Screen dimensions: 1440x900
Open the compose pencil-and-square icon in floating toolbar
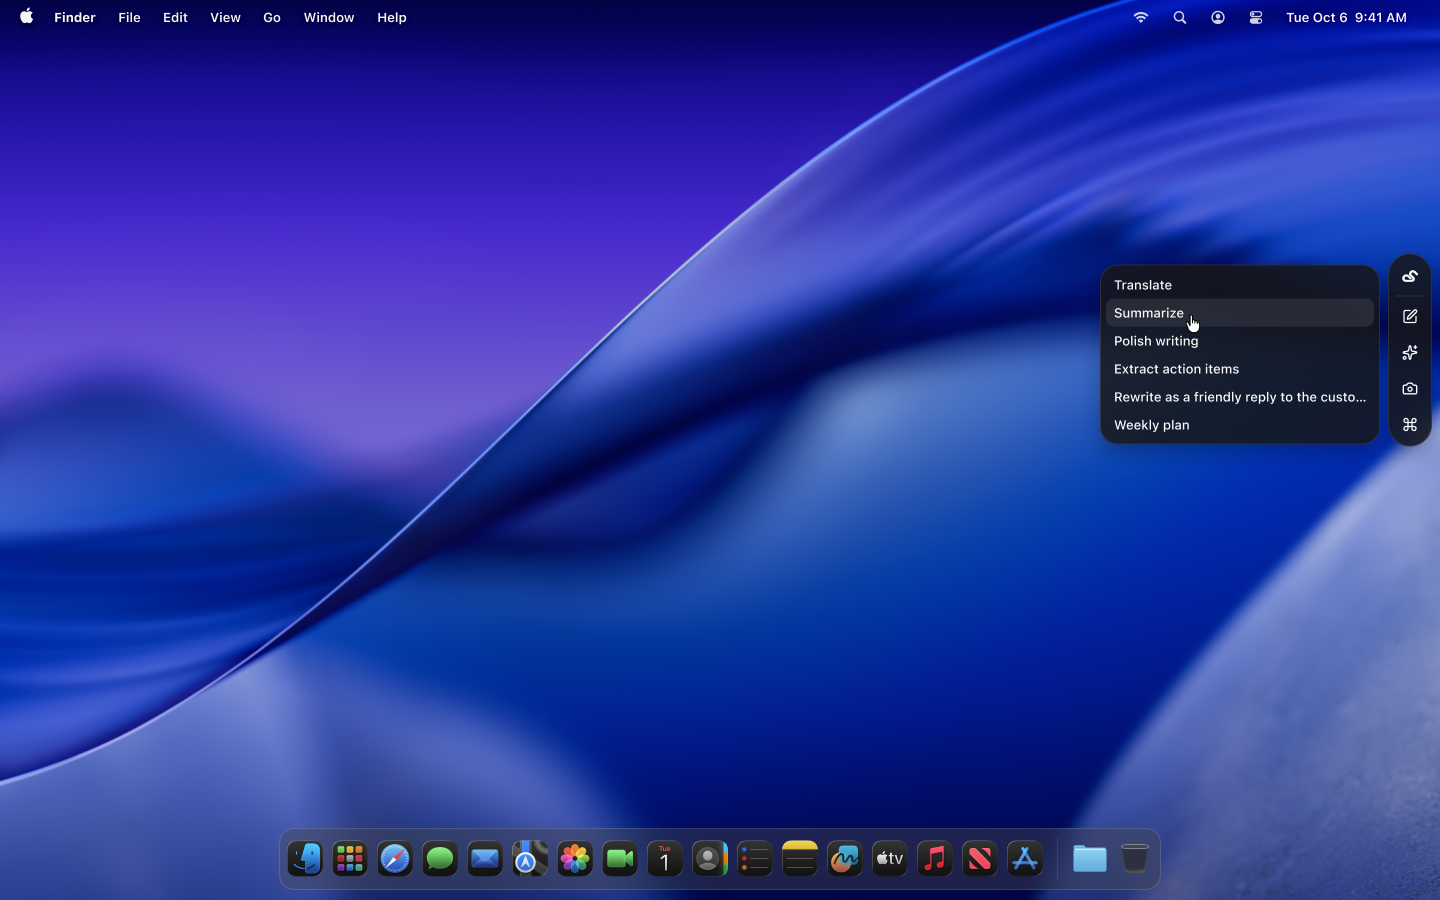1410,316
